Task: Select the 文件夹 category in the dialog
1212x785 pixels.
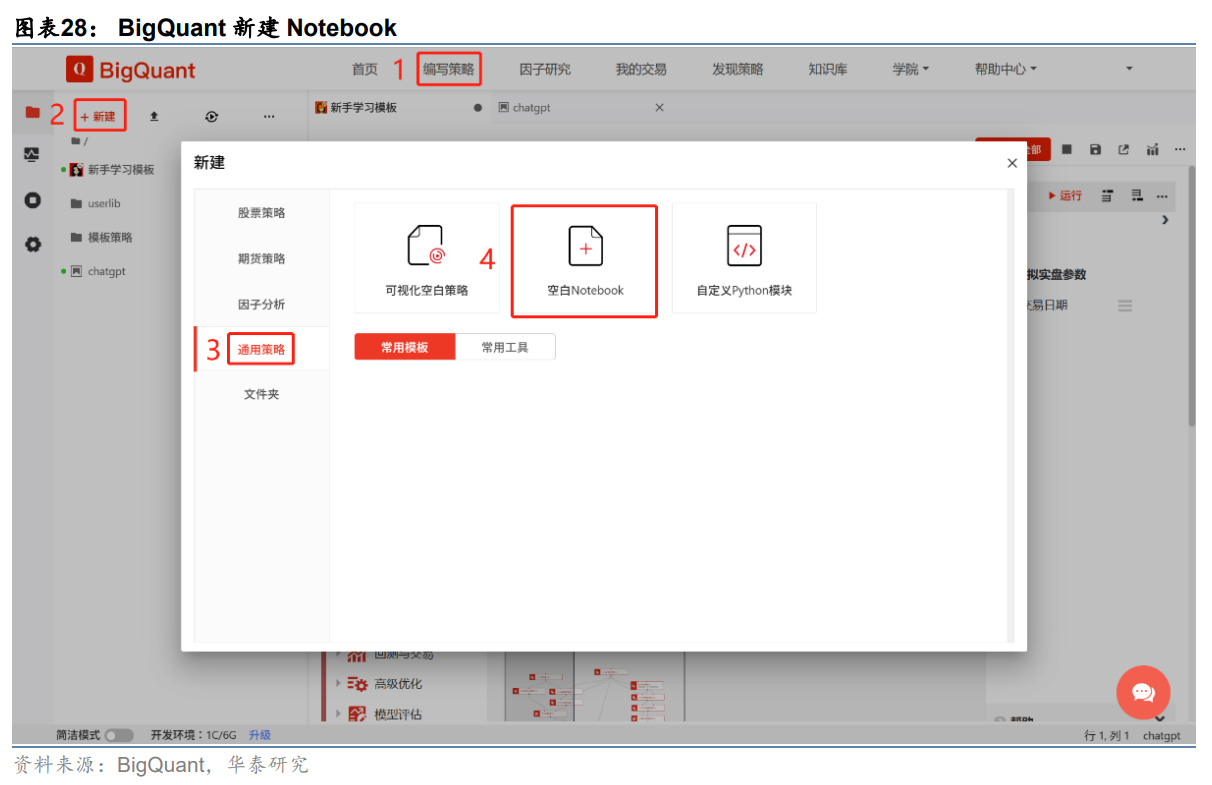Action: [x=262, y=394]
